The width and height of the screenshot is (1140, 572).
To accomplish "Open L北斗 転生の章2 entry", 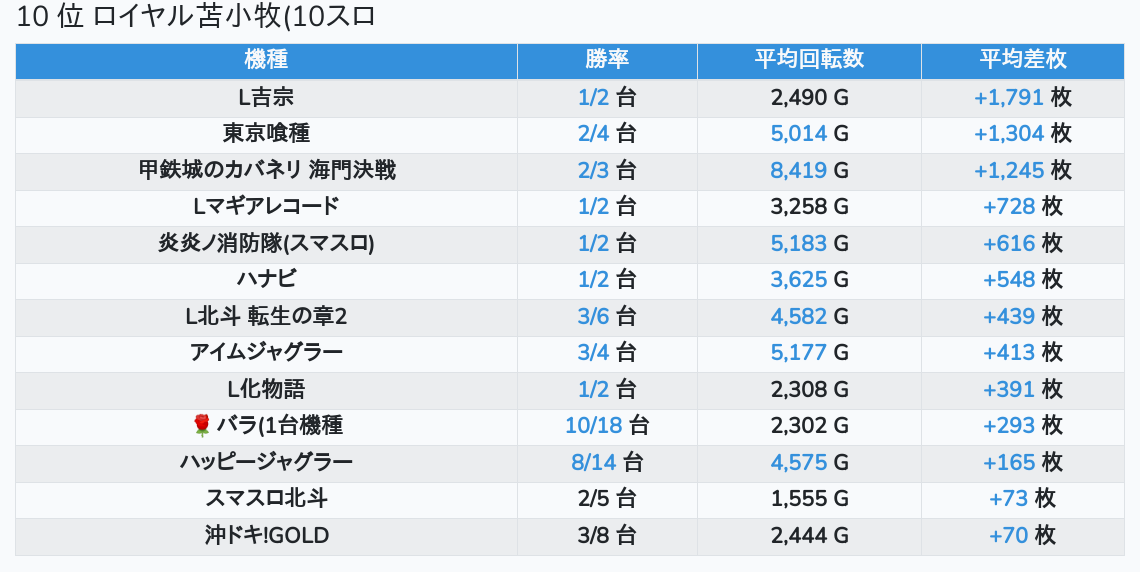I will click(x=266, y=317).
